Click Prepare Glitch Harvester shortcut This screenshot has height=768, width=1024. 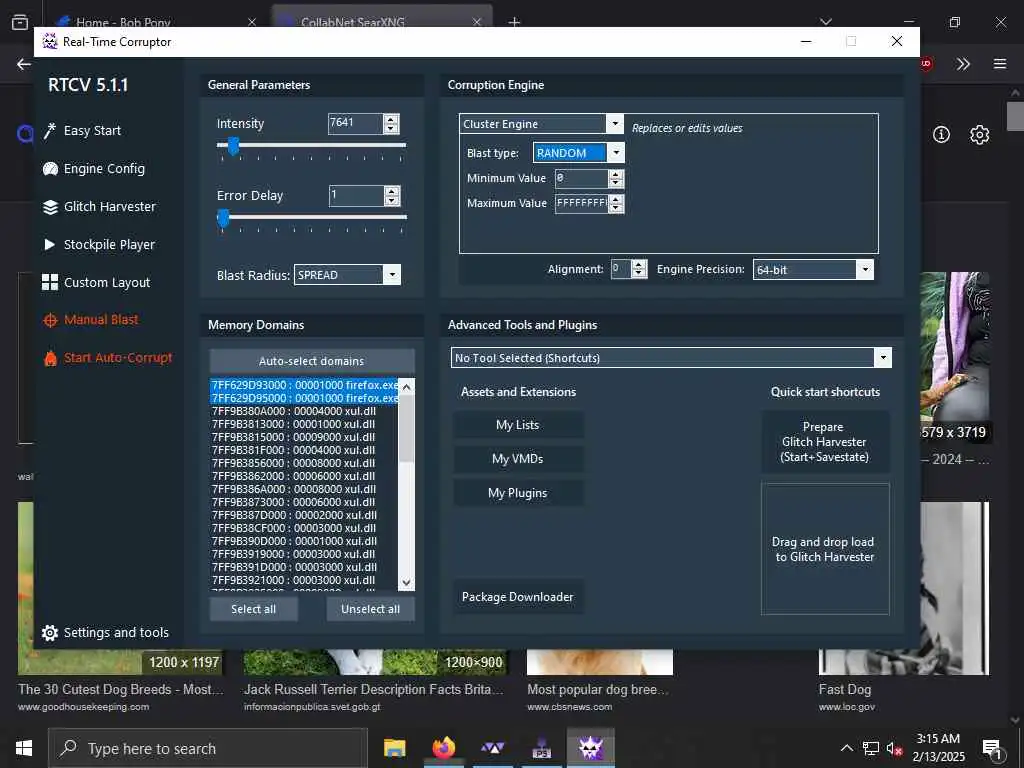825,441
